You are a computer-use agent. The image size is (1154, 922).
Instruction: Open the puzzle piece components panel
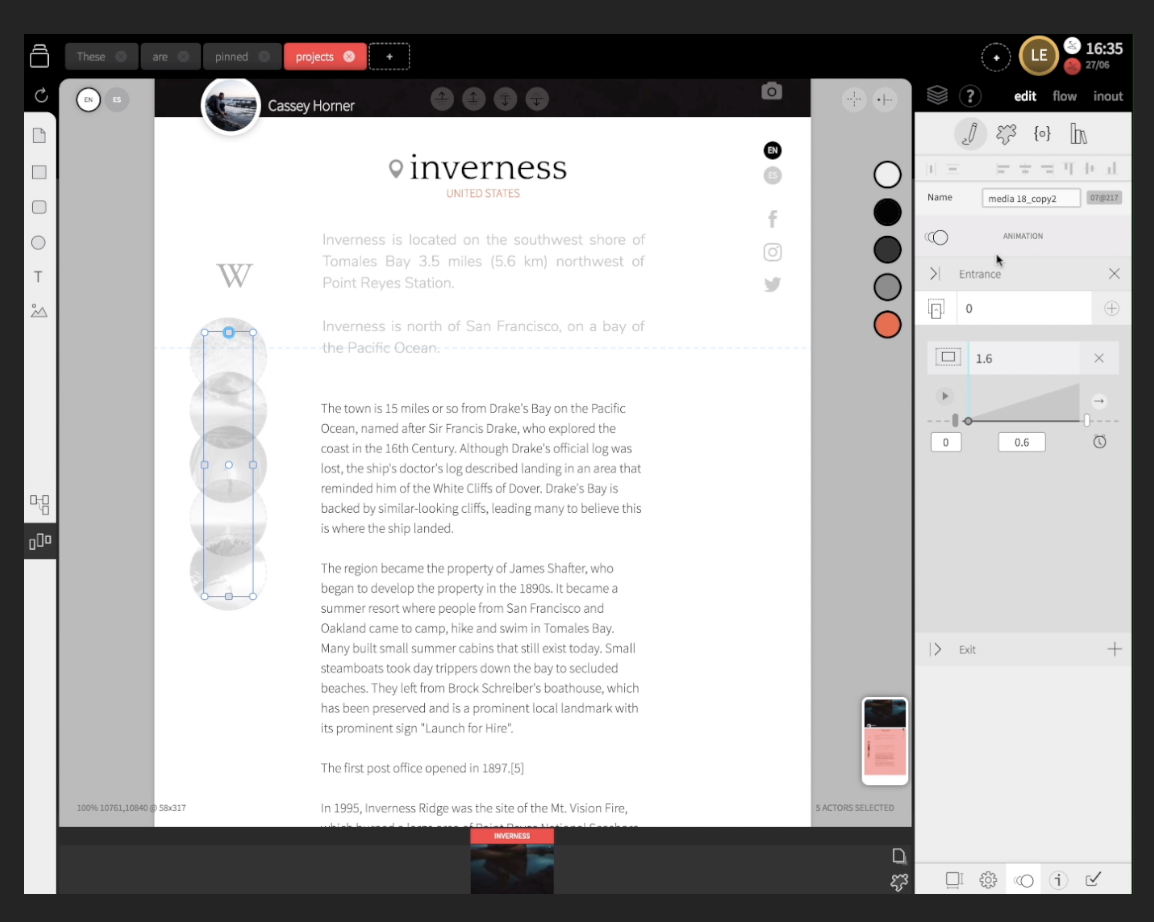click(1006, 134)
